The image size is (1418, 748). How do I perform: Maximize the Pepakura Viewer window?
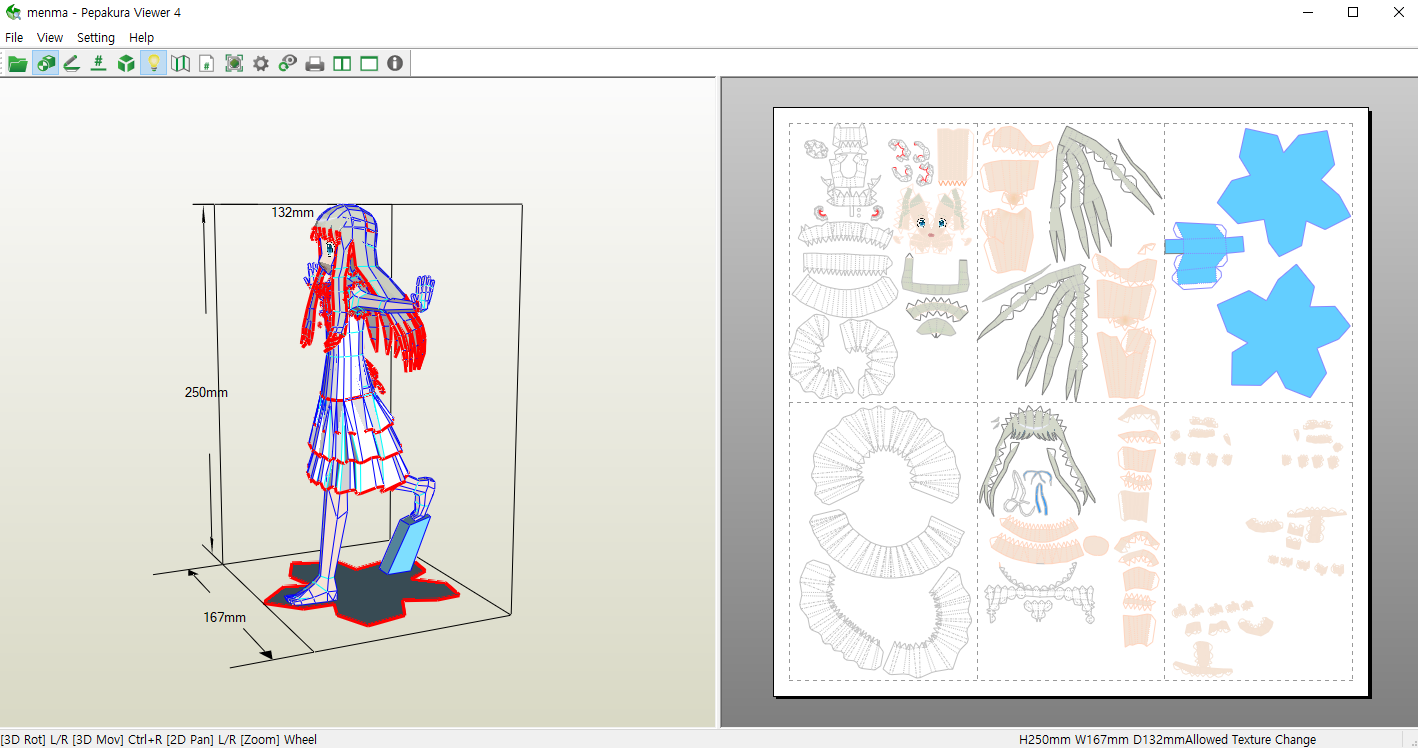1353,12
